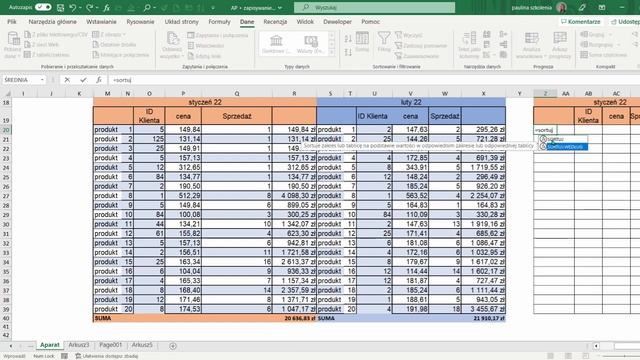Switch to Recenzja tab
This screenshot has height=360, width=640.
point(275,22)
